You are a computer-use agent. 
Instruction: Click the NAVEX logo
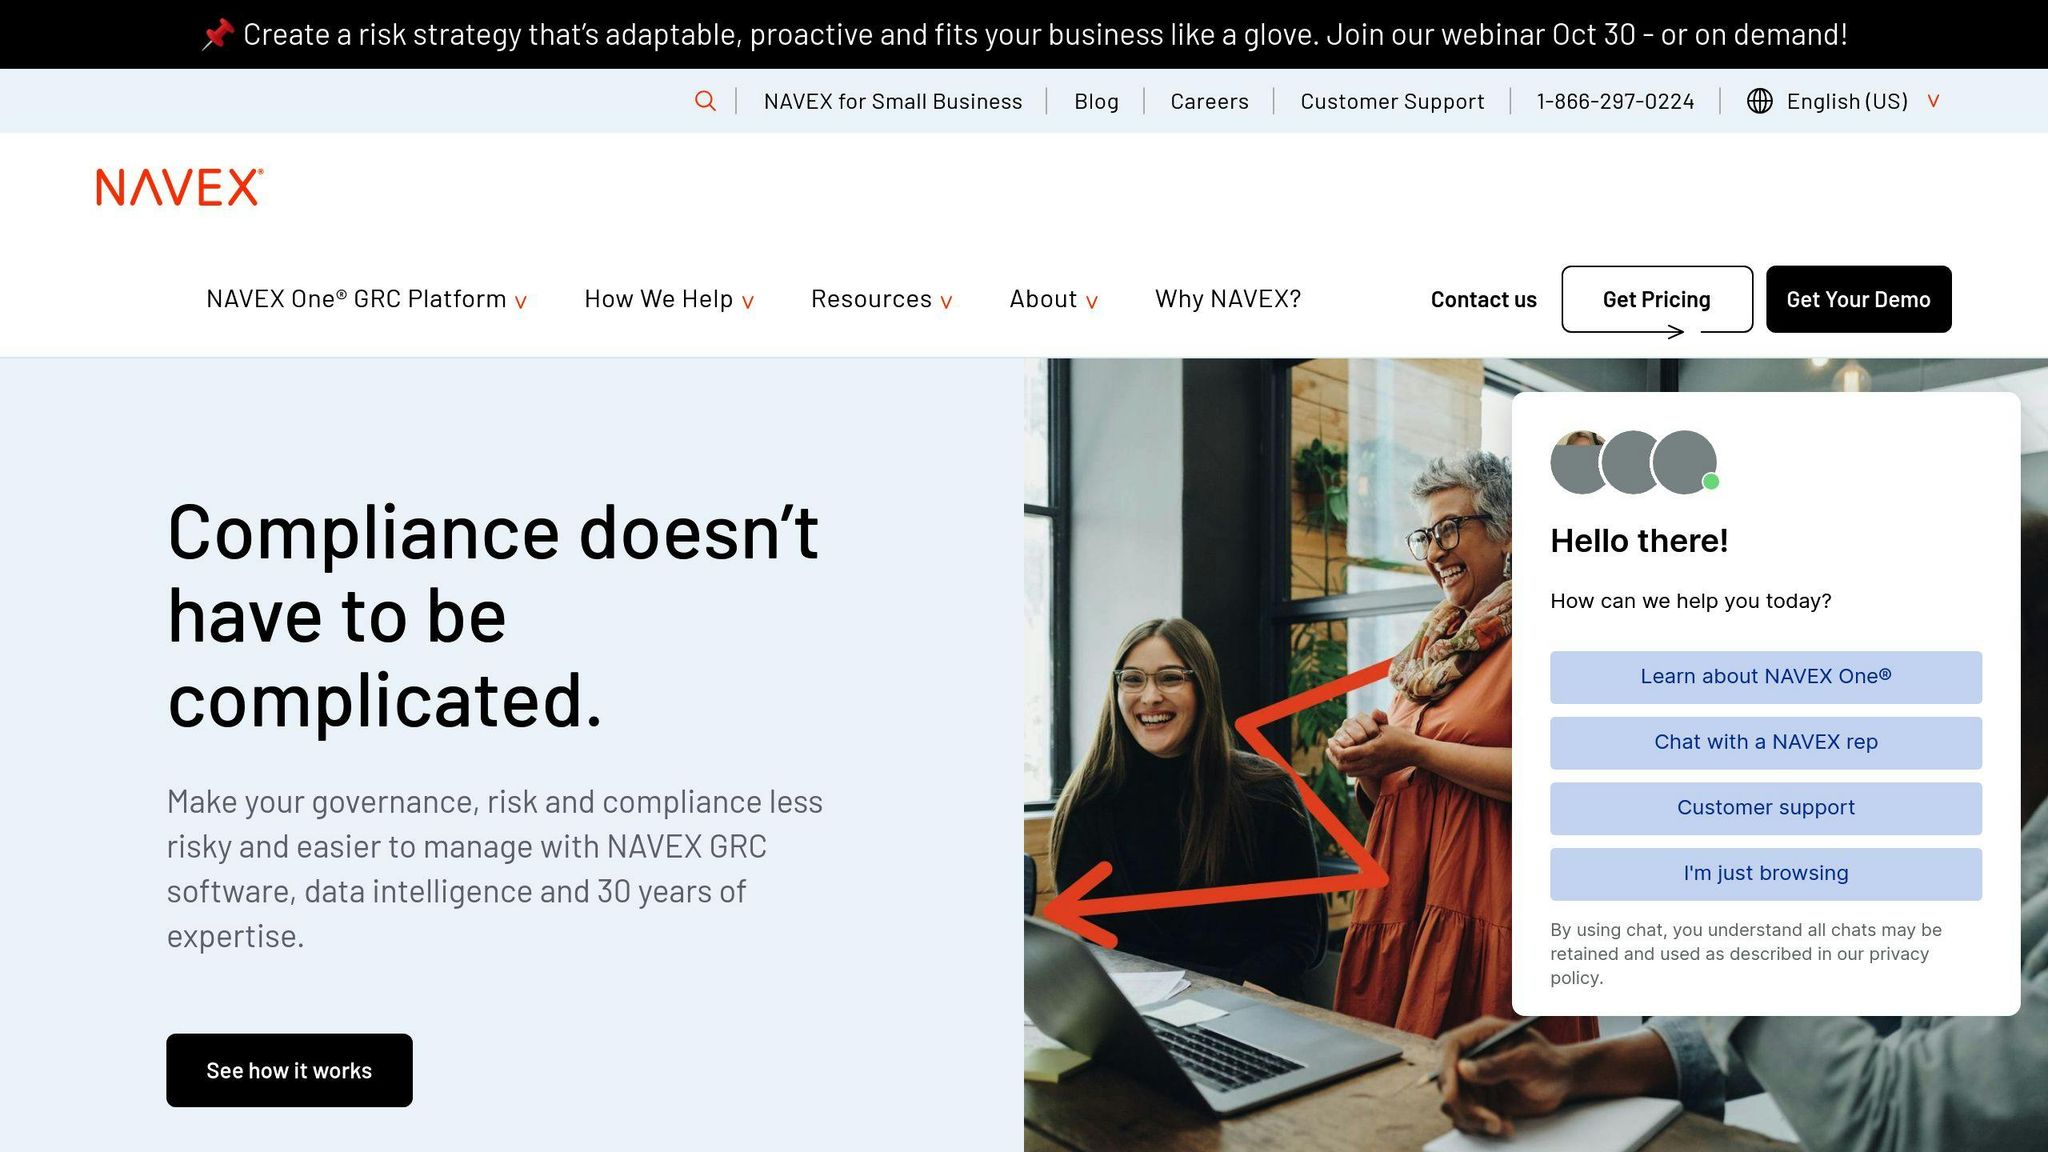tap(176, 187)
